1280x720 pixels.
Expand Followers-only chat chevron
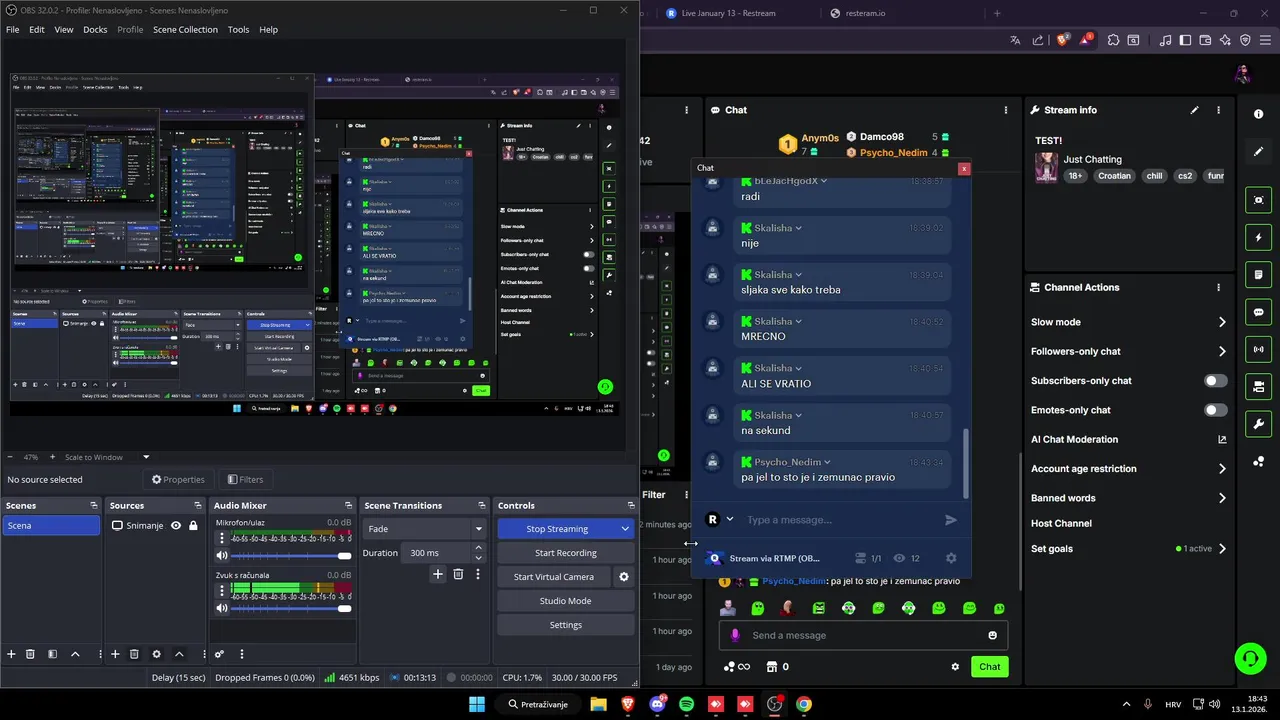[x=1221, y=351]
